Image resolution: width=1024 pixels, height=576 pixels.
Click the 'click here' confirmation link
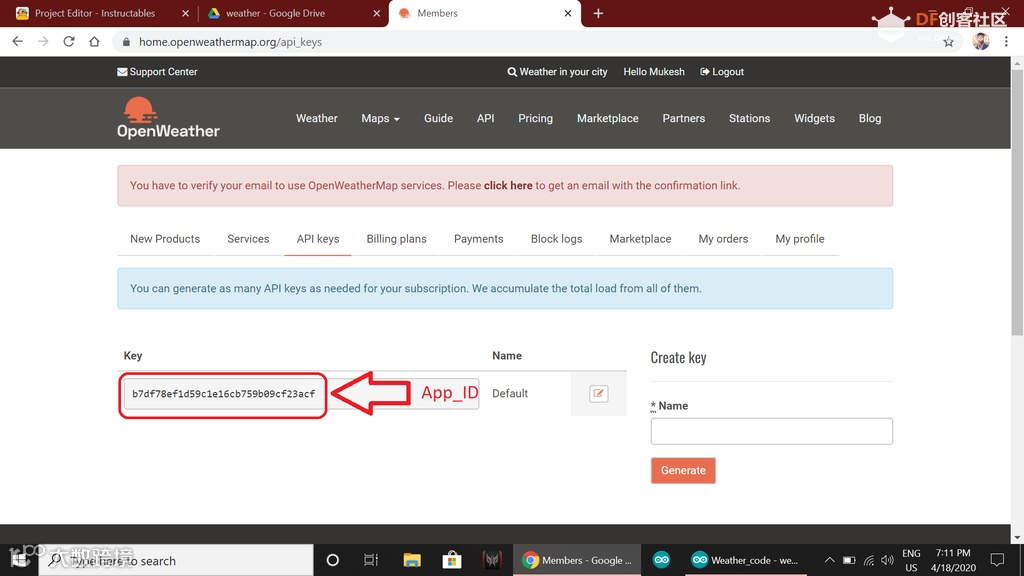[x=508, y=185]
